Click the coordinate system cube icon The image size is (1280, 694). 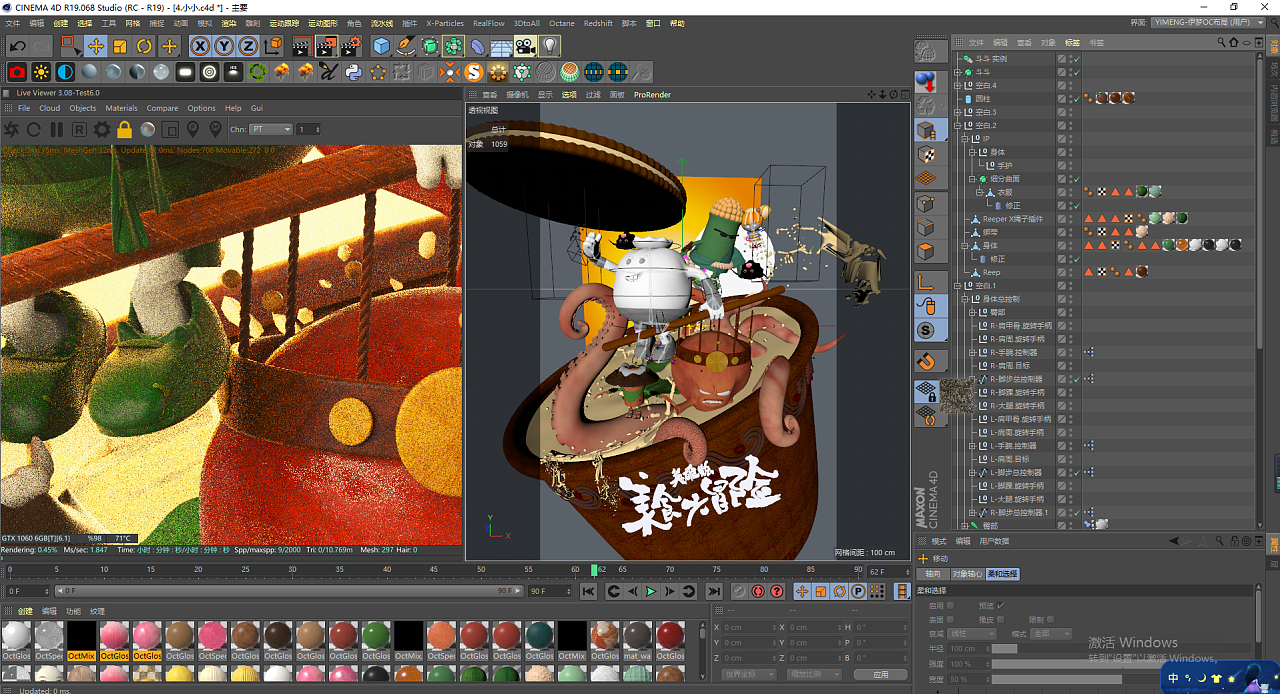pos(273,46)
